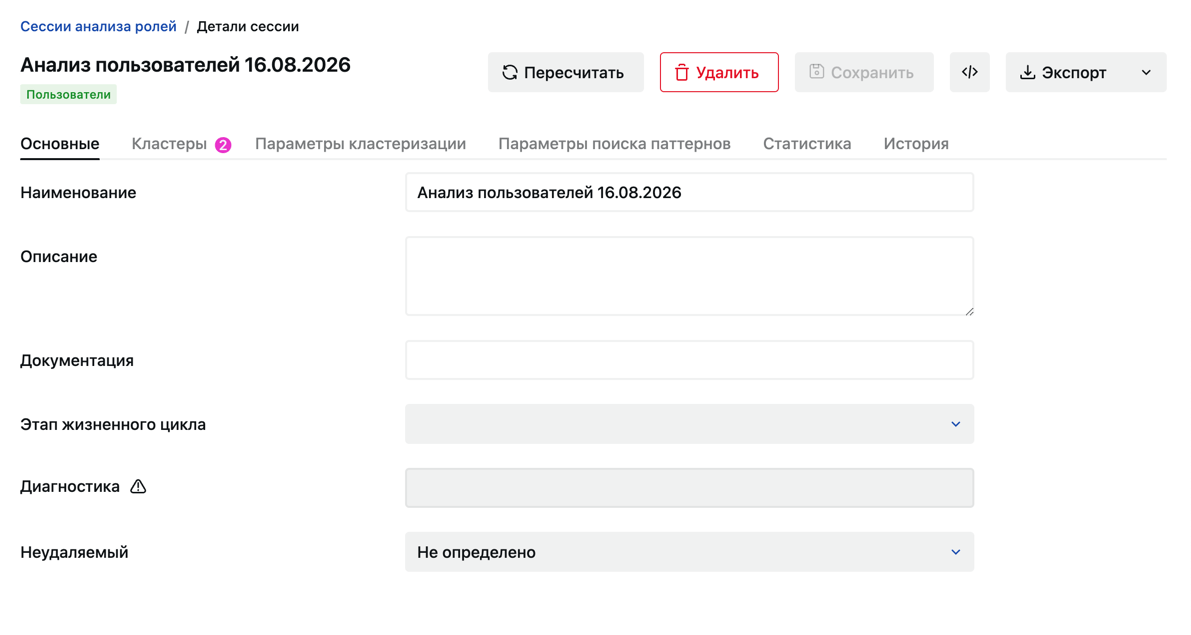Click the red Удалить button
Image resolution: width=1191 pixels, height=635 pixels.
719,72
